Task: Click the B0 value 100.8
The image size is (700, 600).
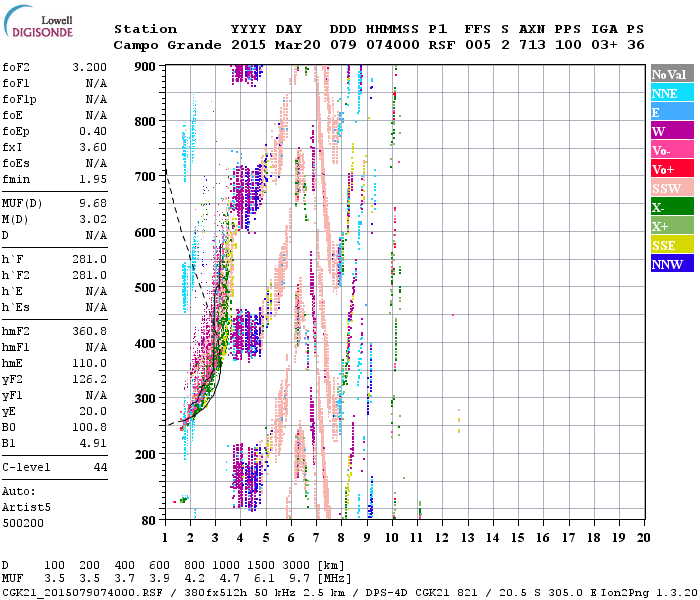Action: (89, 427)
